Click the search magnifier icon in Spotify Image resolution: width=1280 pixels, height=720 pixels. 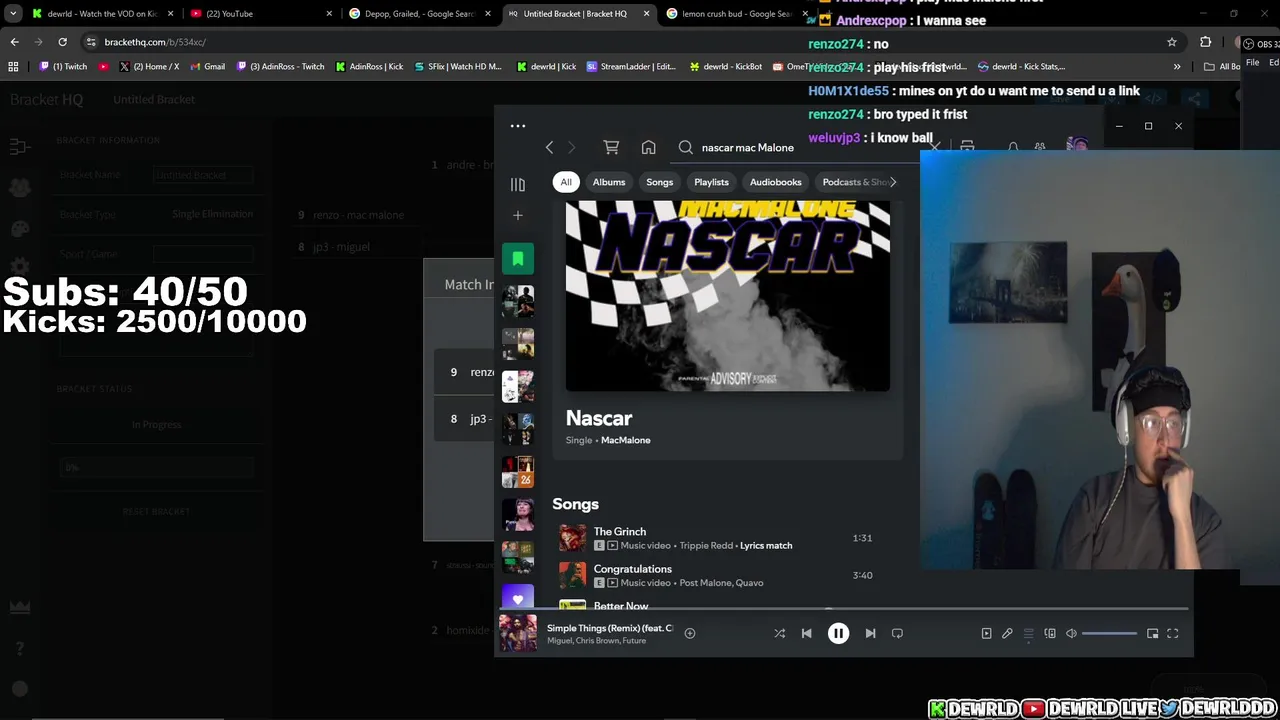[685, 147]
